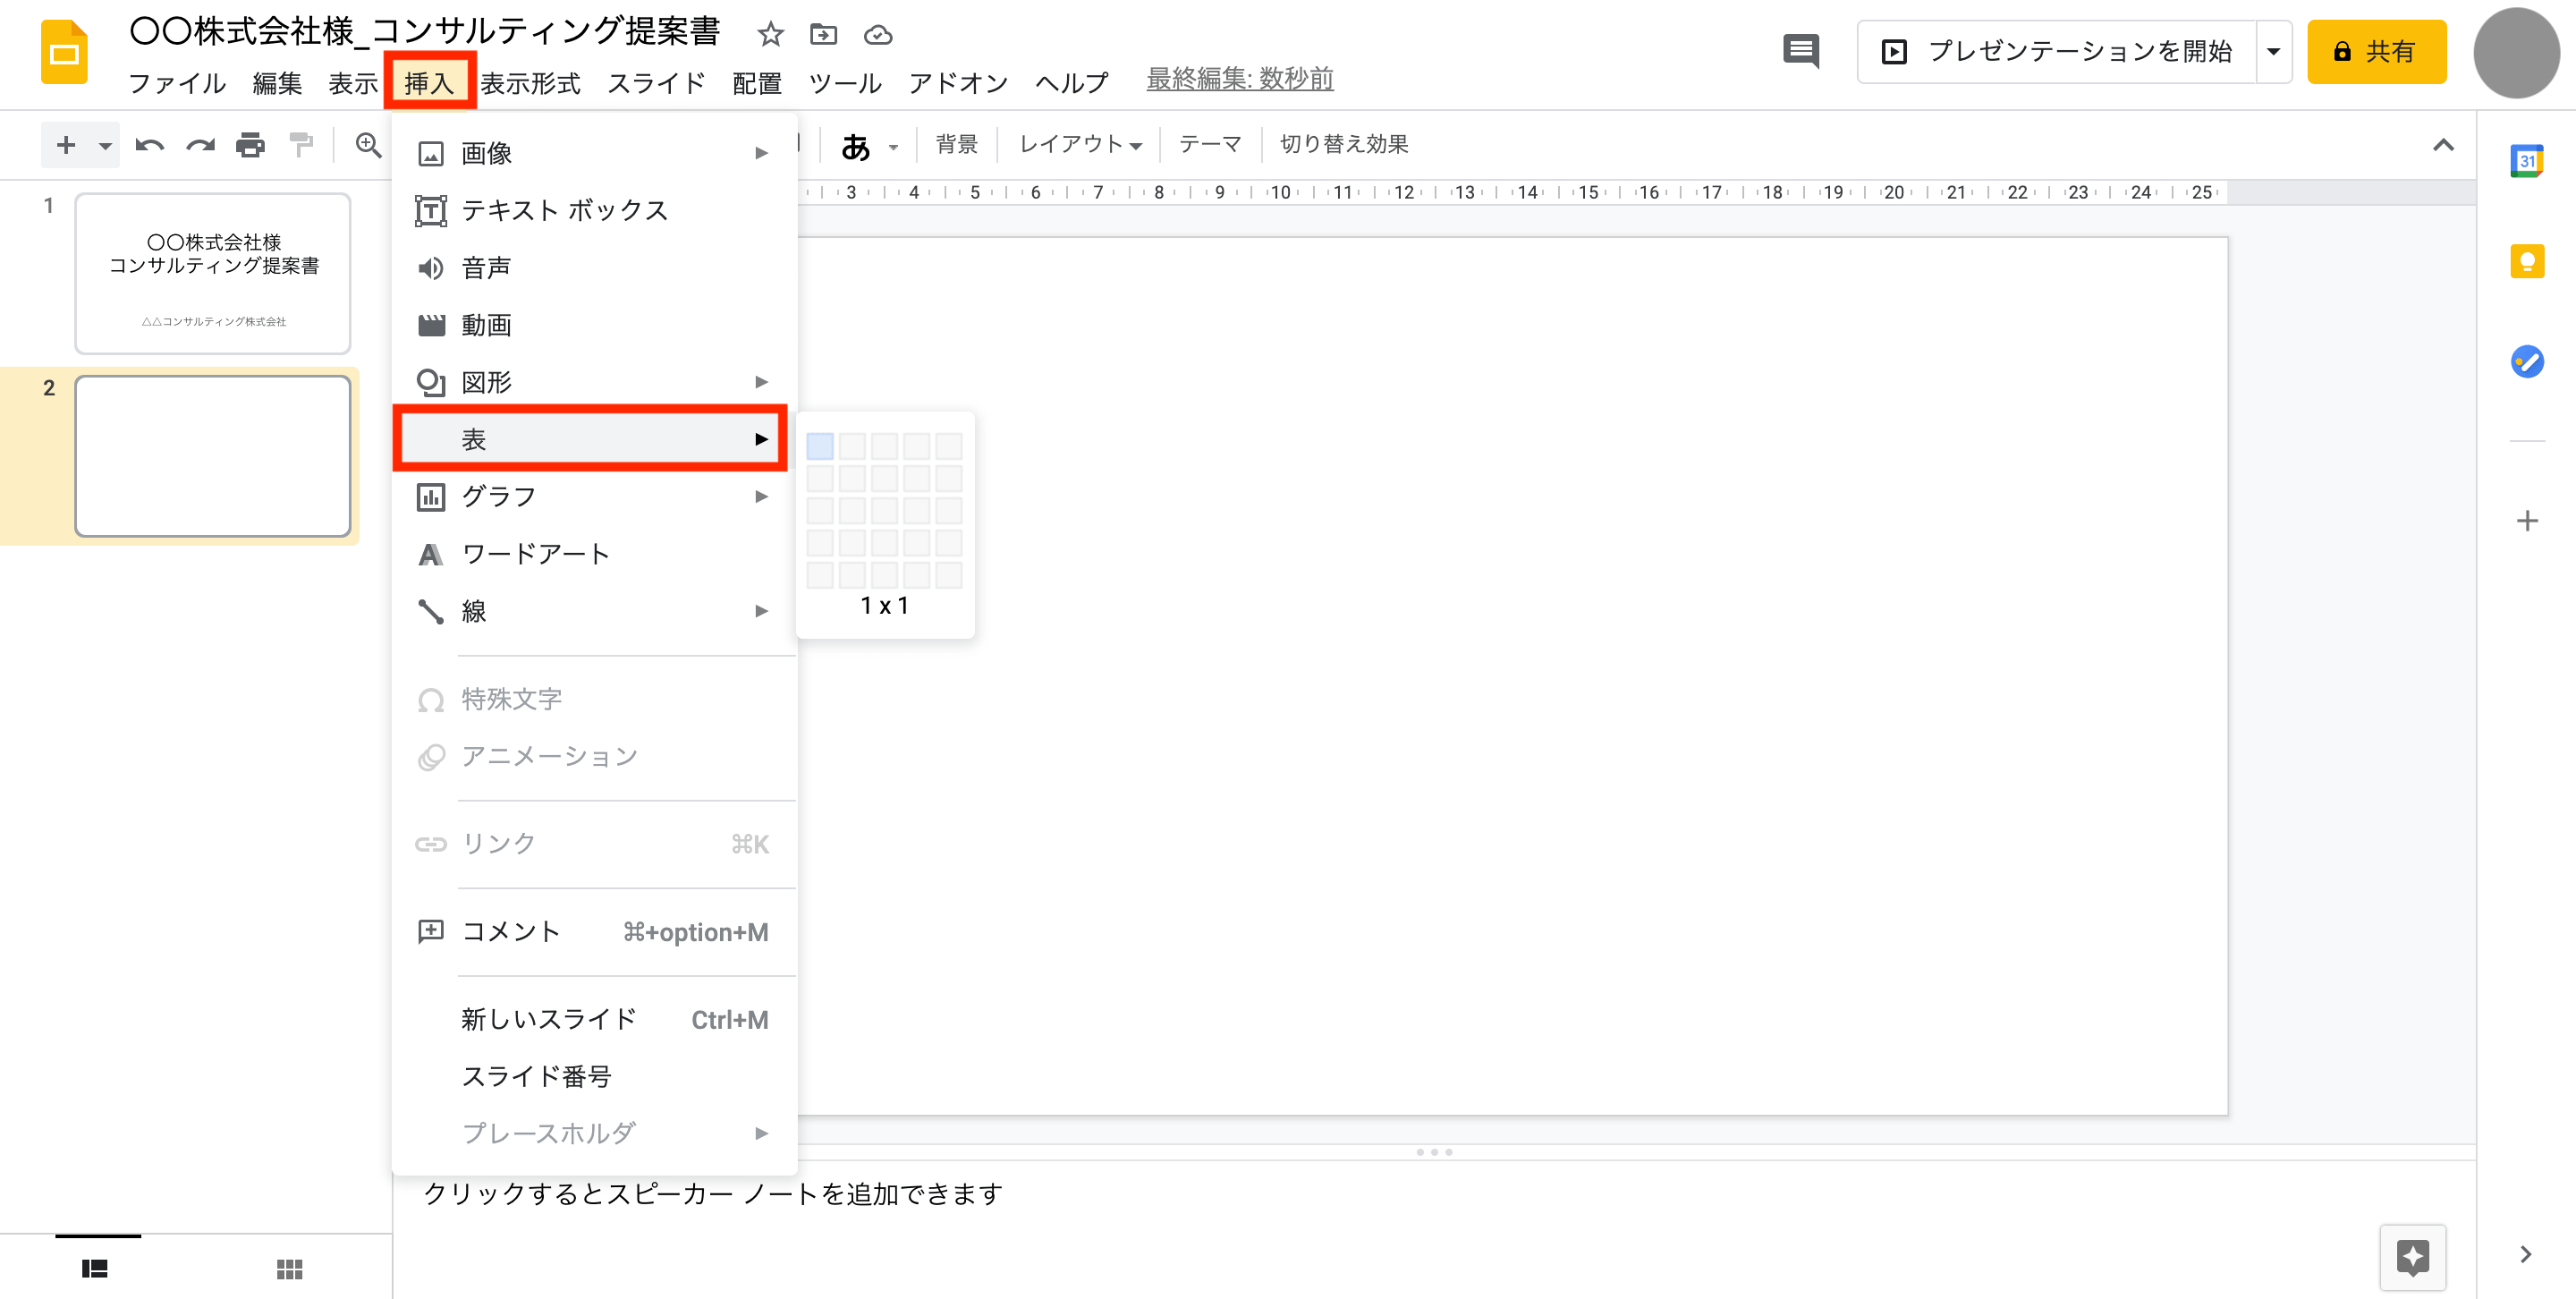Open the 表 submenu entry
The image size is (2576, 1299).
tap(594, 439)
